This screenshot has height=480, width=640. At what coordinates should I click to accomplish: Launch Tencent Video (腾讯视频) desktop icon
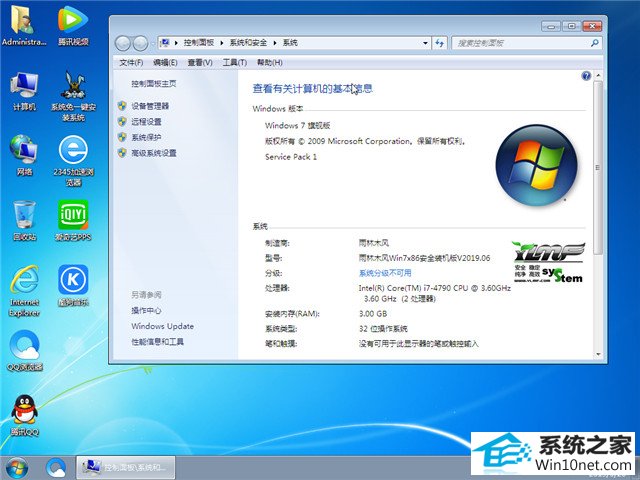(73, 24)
